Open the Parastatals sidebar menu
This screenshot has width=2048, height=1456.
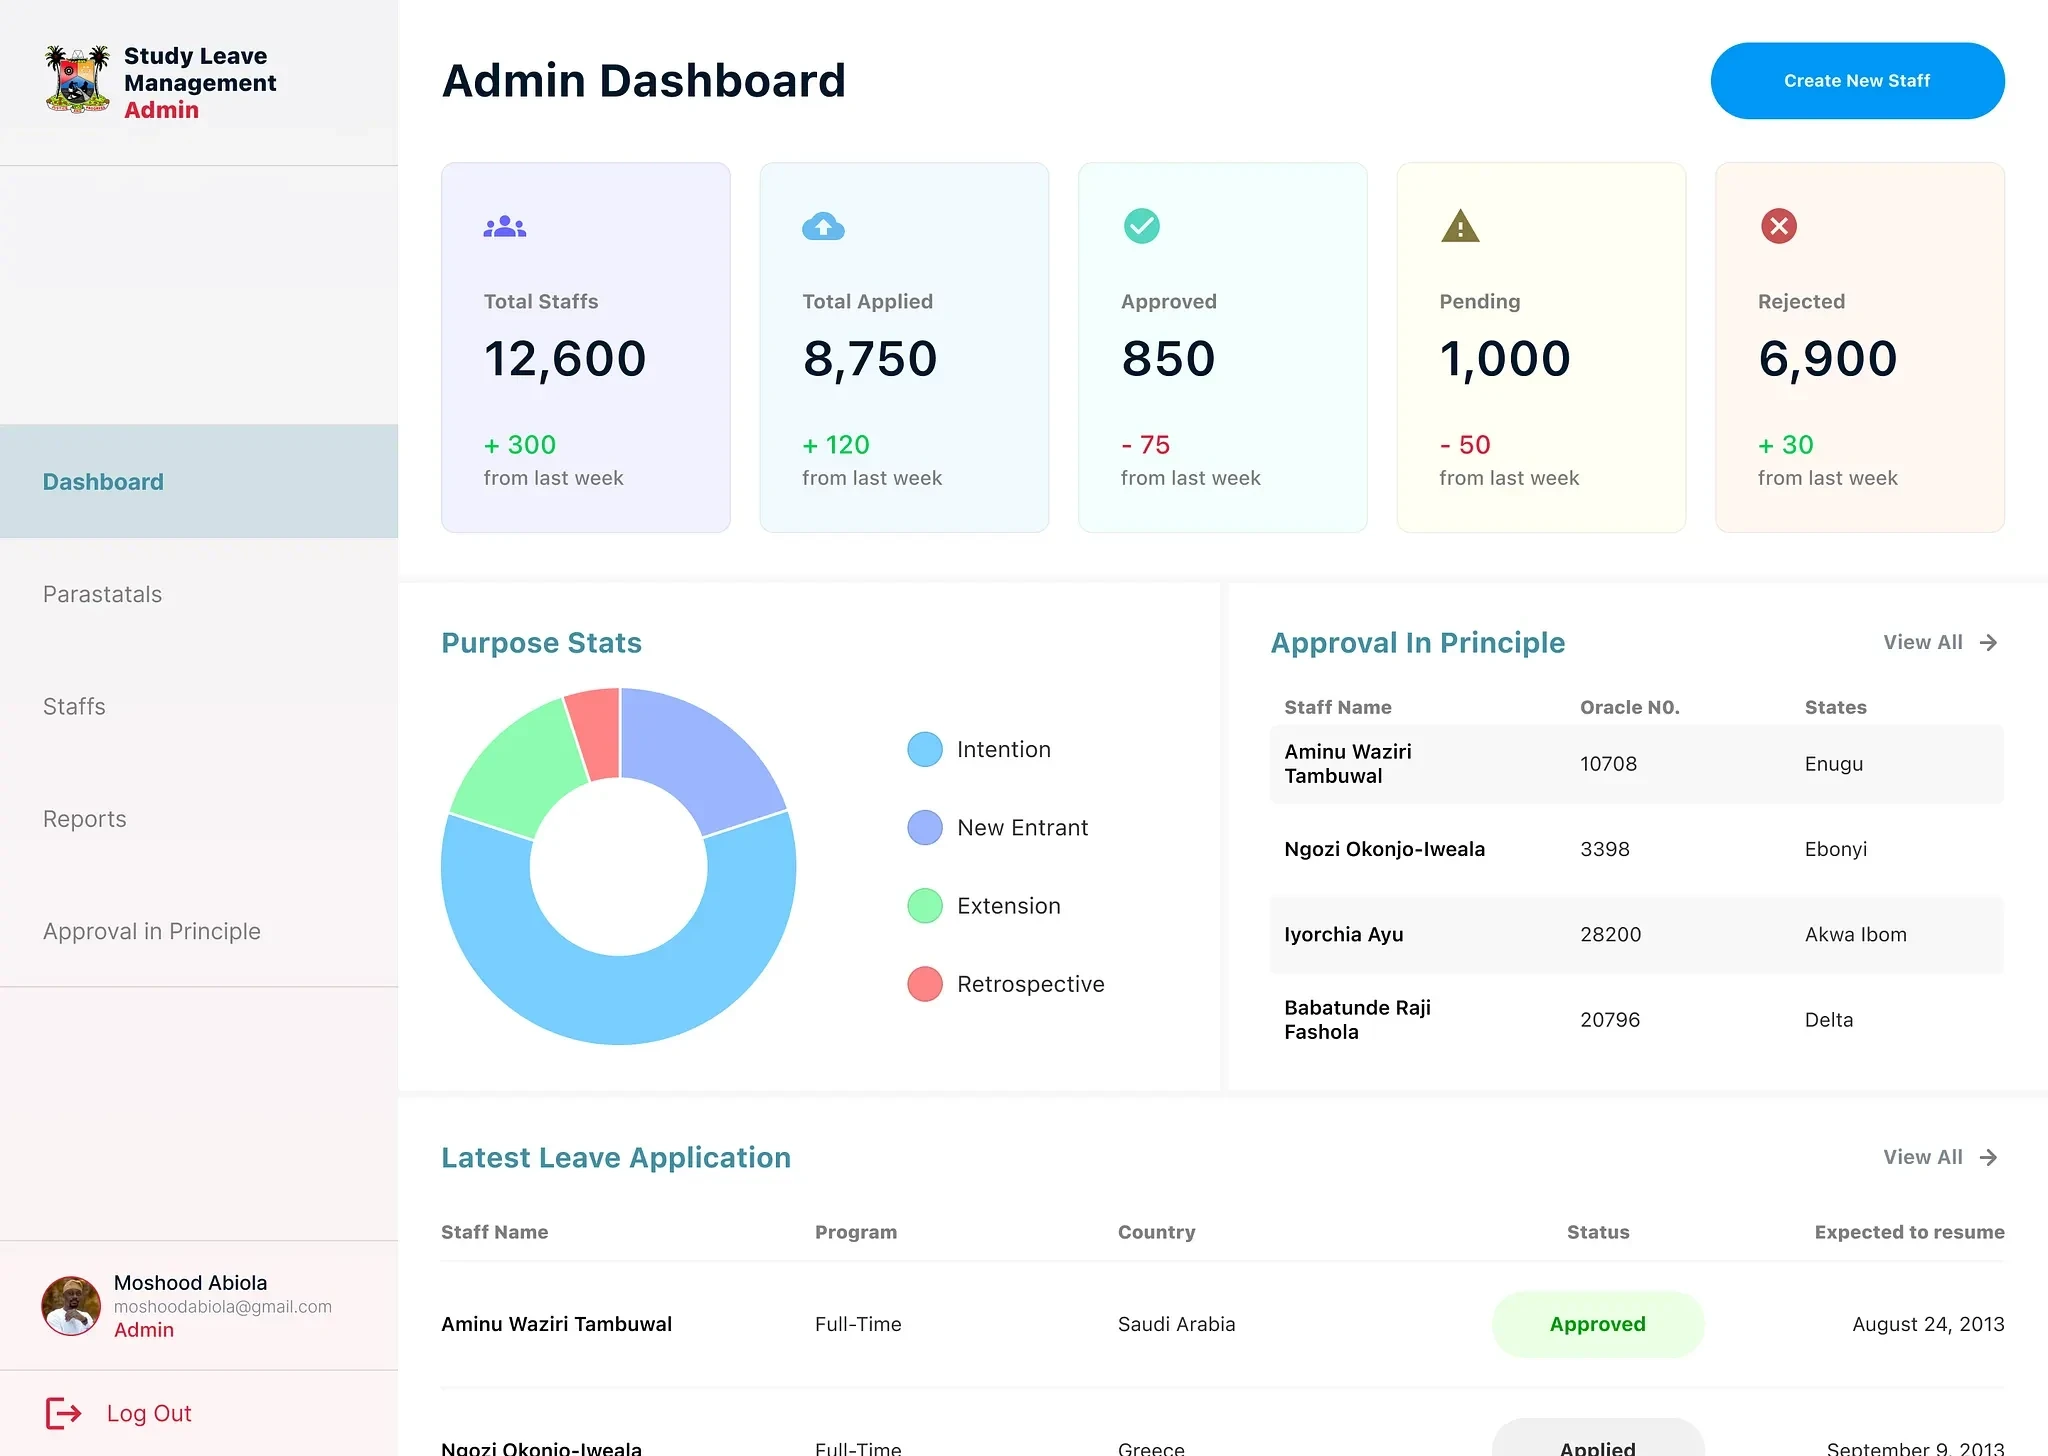(102, 595)
